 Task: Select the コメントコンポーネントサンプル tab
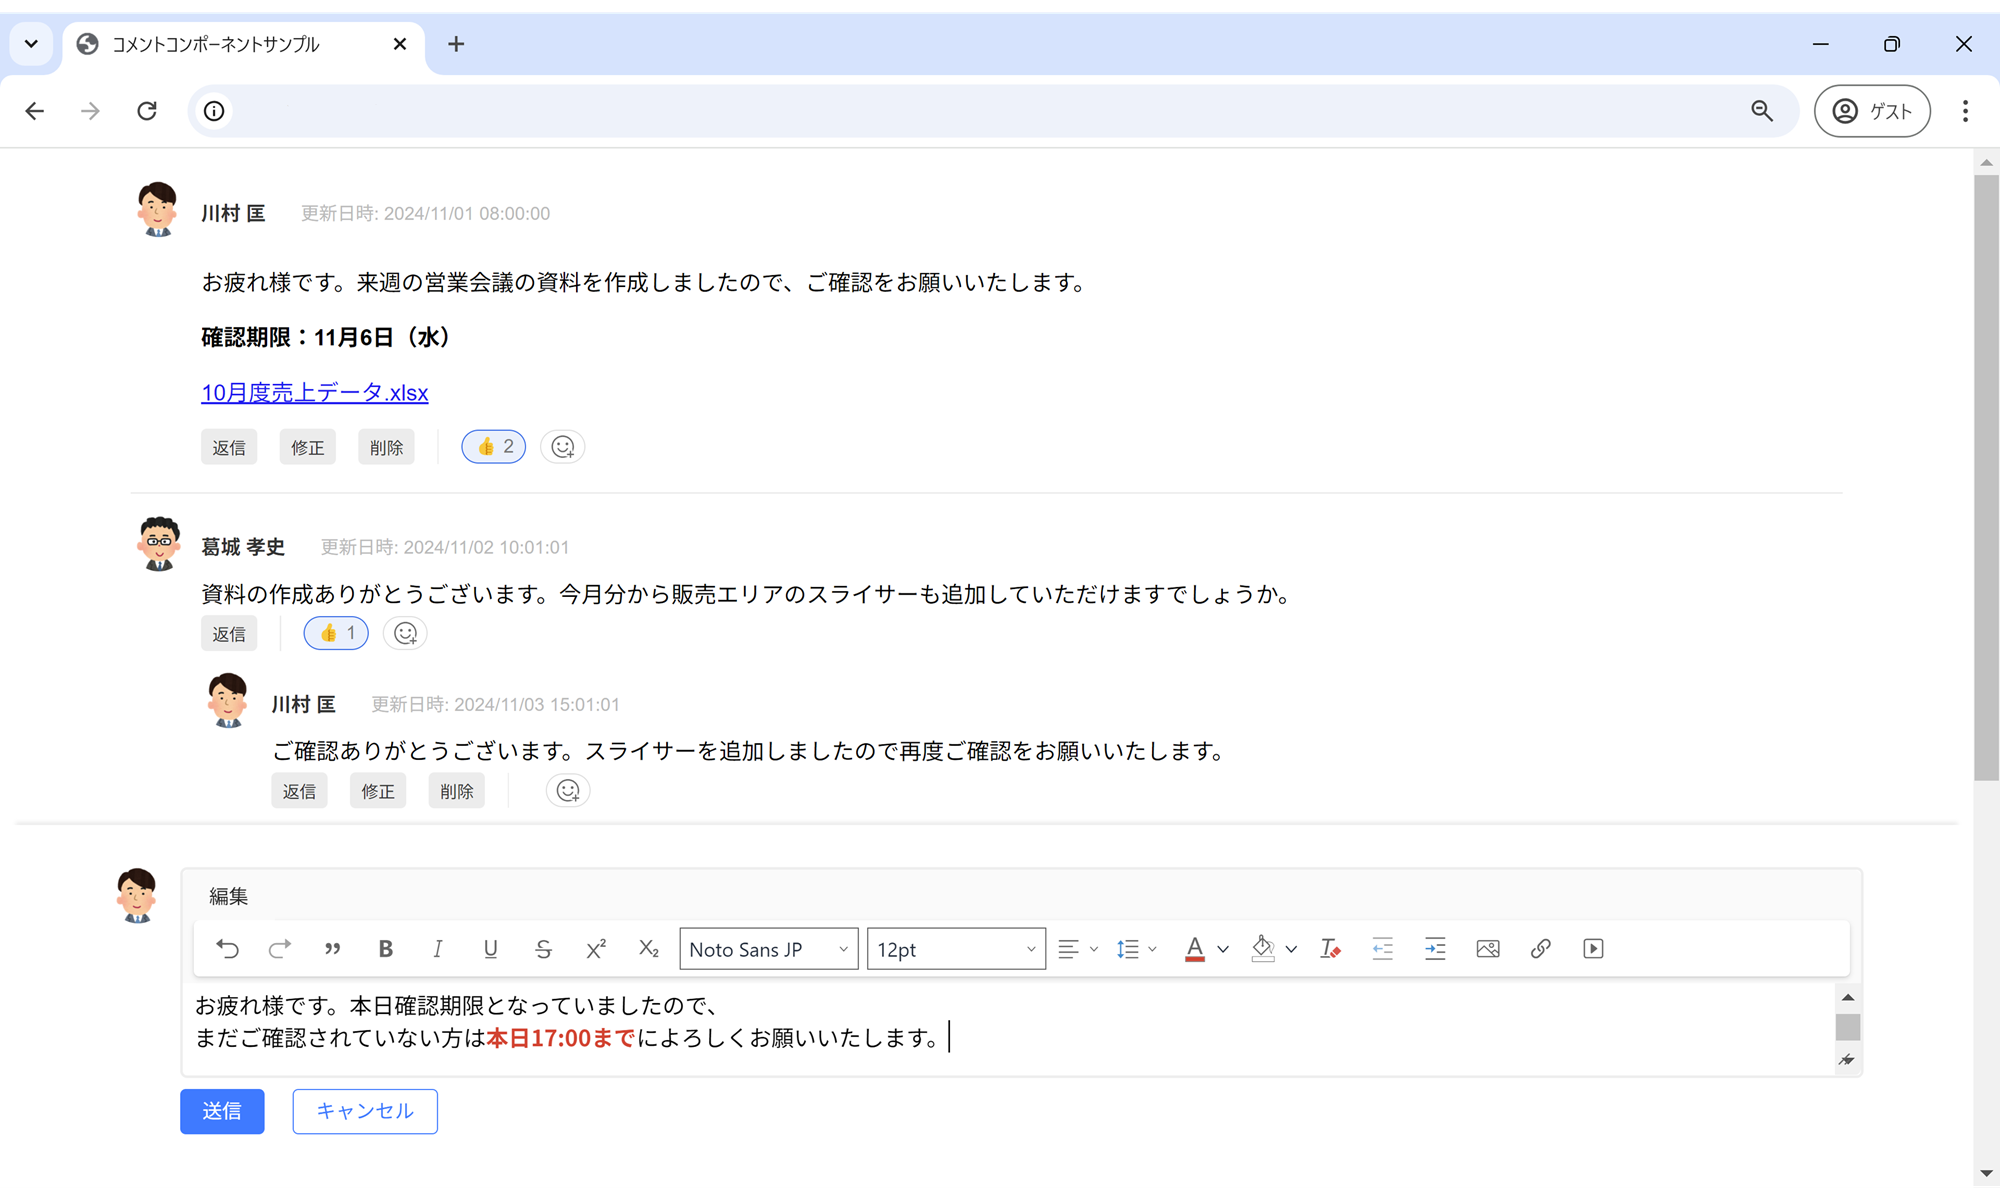[x=244, y=44]
